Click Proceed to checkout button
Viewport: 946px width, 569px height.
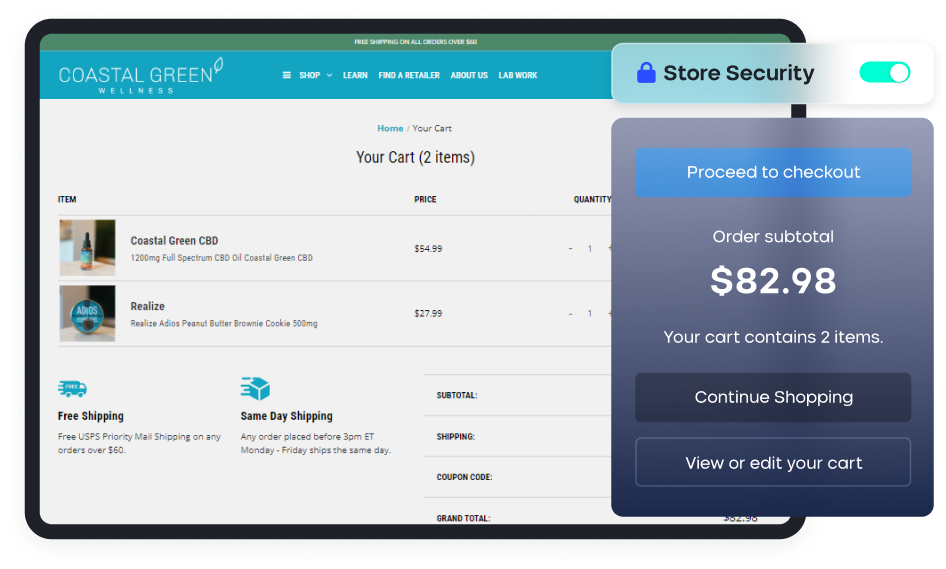point(773,173)
